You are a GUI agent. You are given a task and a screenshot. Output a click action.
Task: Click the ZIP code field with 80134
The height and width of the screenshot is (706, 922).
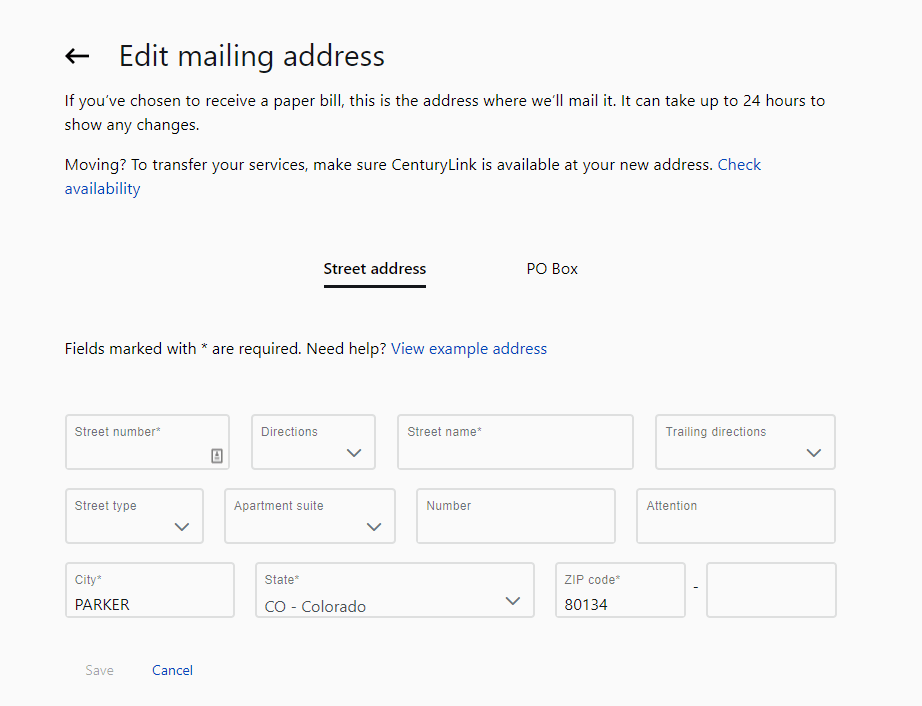click(x=620, y=591)
